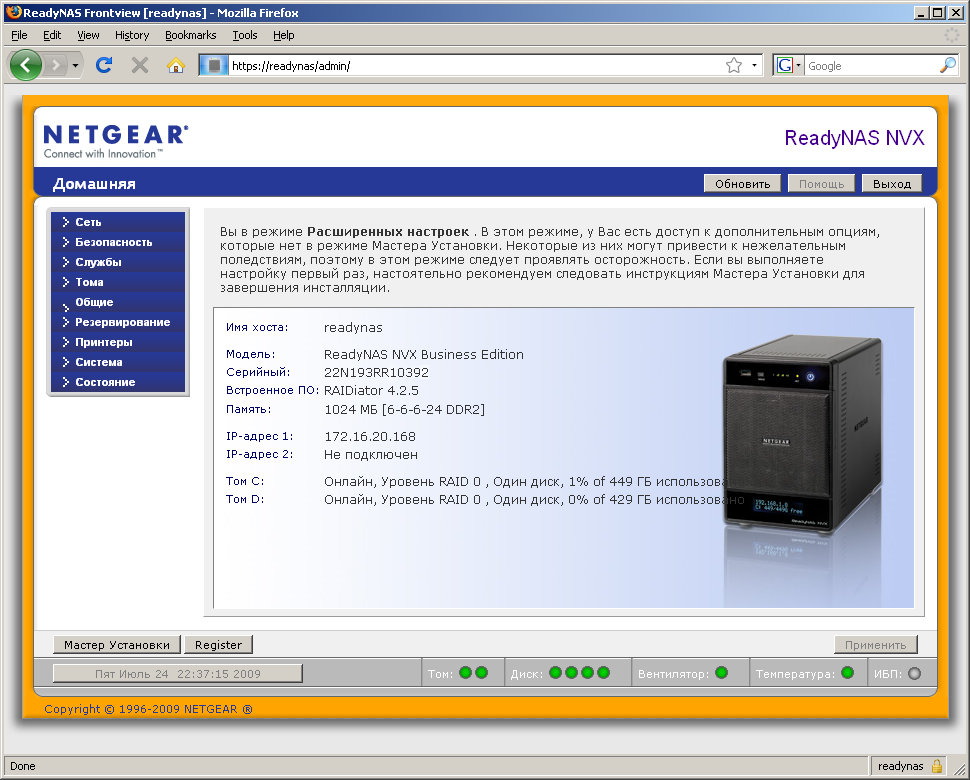Click the second Диск status LED
The image size is (970, 780).
coord(572,672)
